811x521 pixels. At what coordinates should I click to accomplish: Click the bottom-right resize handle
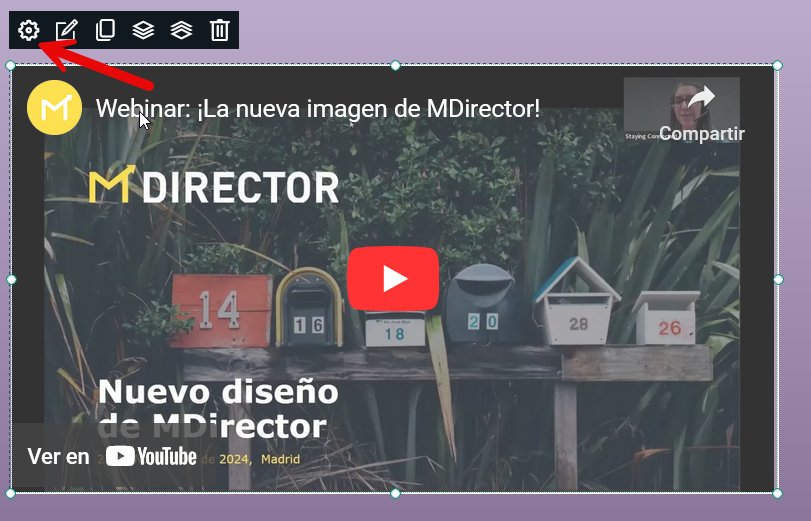click(x=778, y=493)
